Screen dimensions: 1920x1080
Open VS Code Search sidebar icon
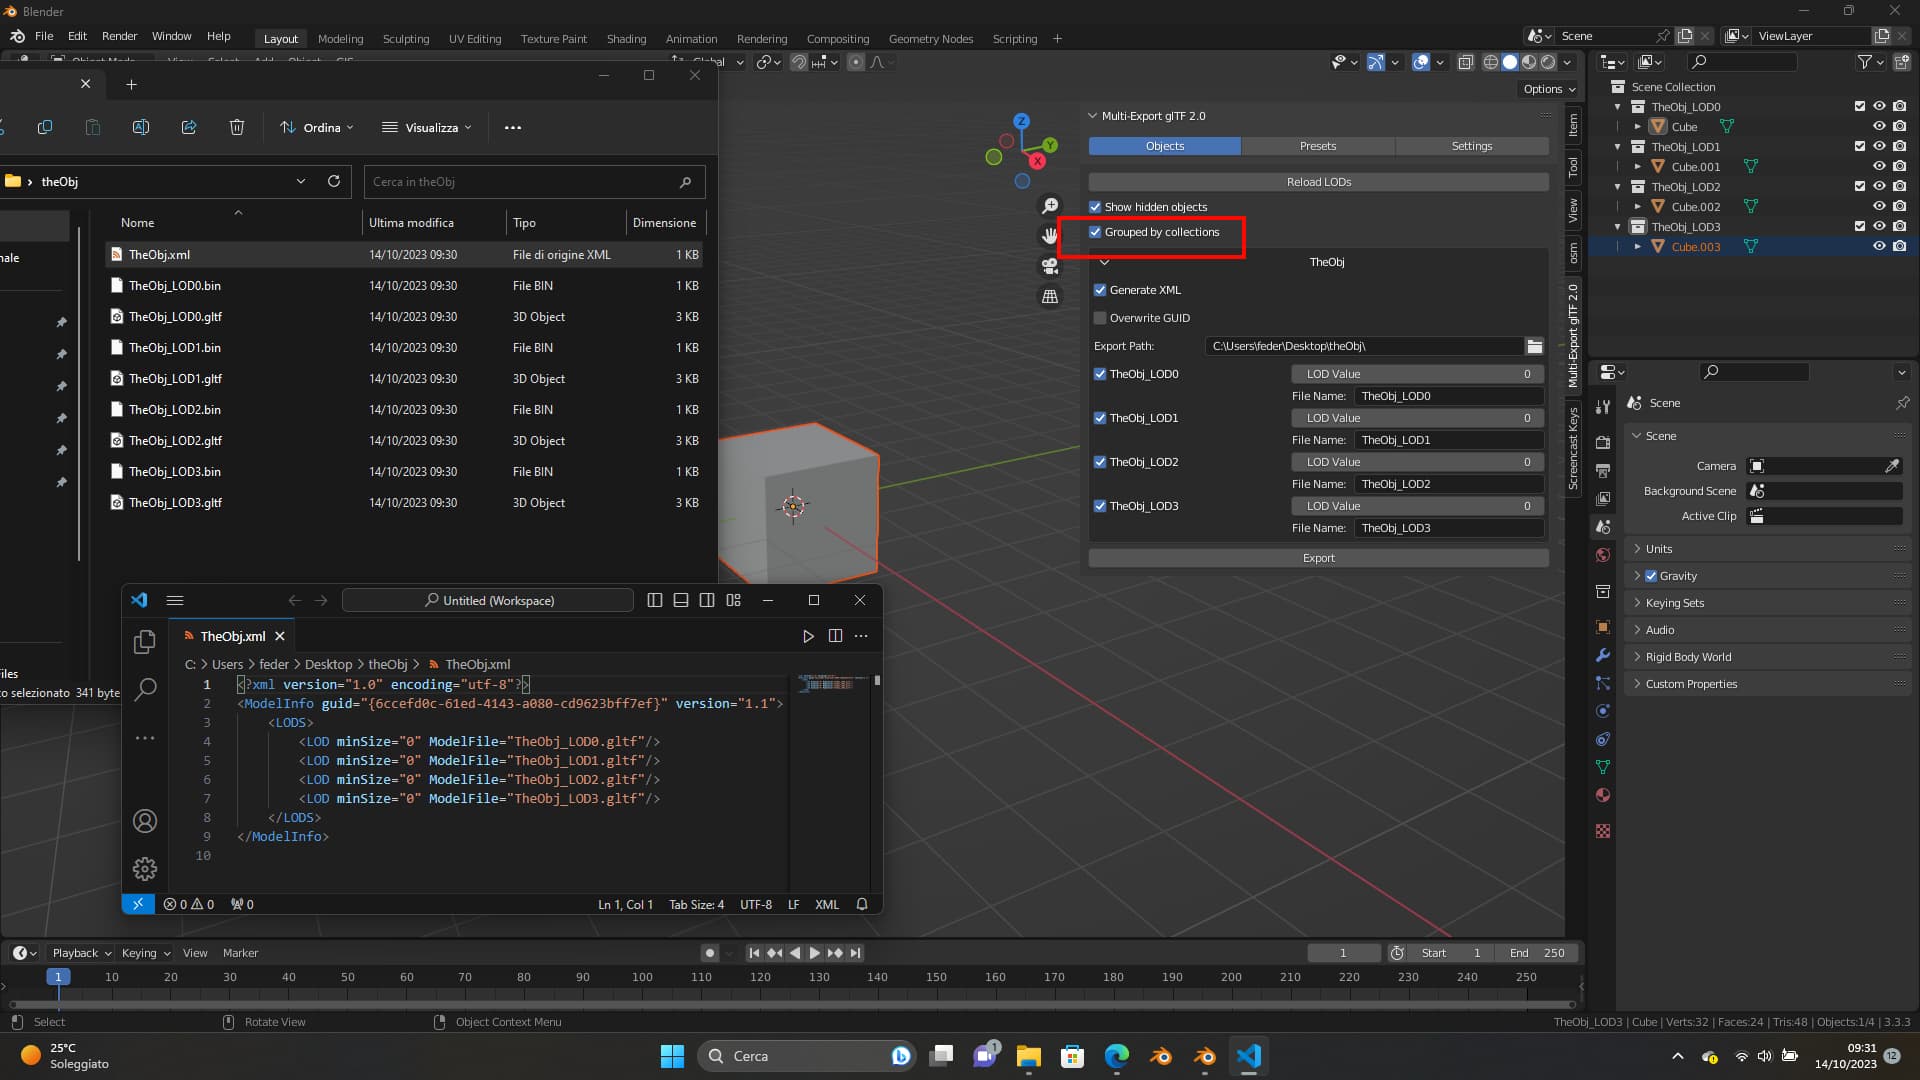coord(145,688)
